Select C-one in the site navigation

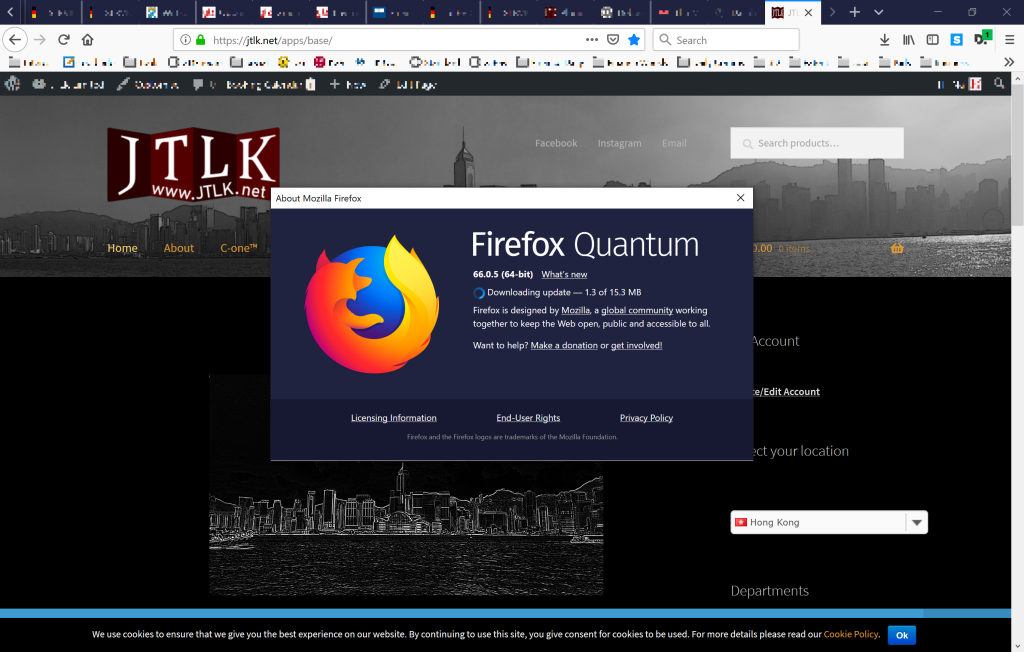coord(238,248)
